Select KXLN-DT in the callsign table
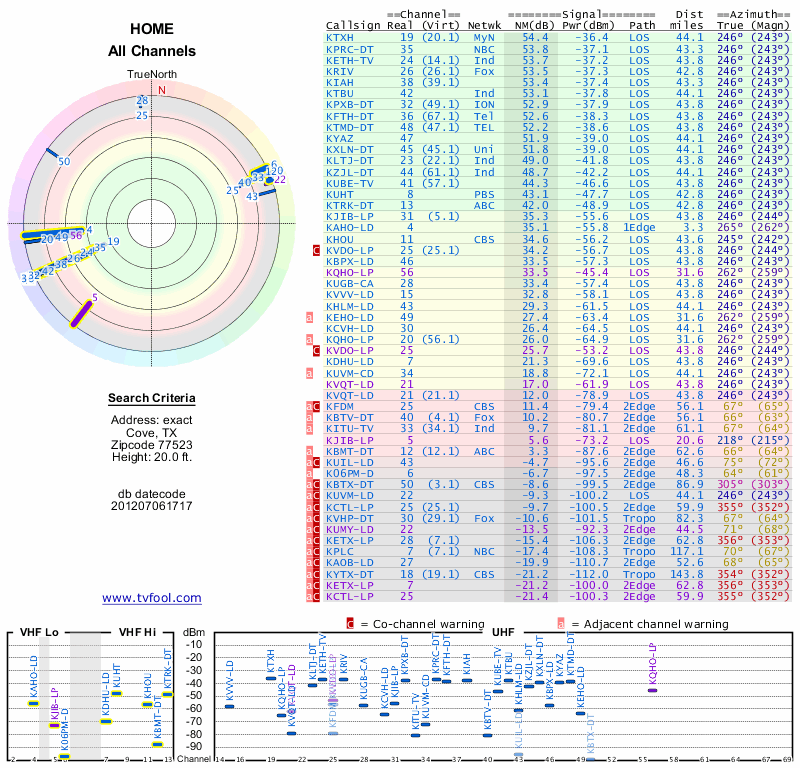The height and width of the screenshot is (768, 800). tap(349, 150)
